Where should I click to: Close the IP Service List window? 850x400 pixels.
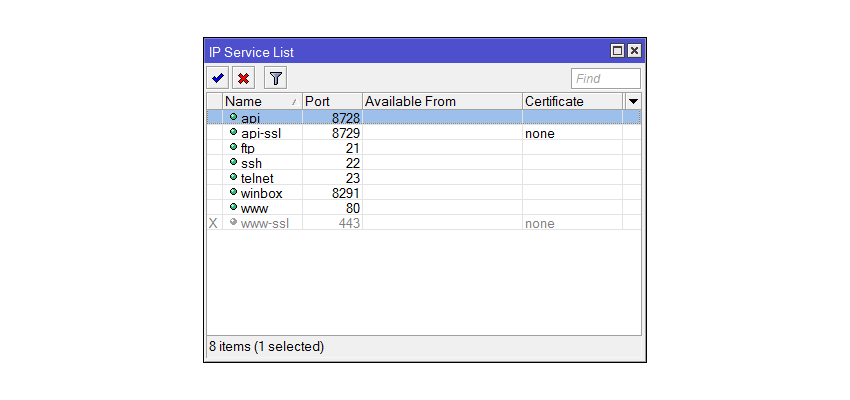[634, 51]
